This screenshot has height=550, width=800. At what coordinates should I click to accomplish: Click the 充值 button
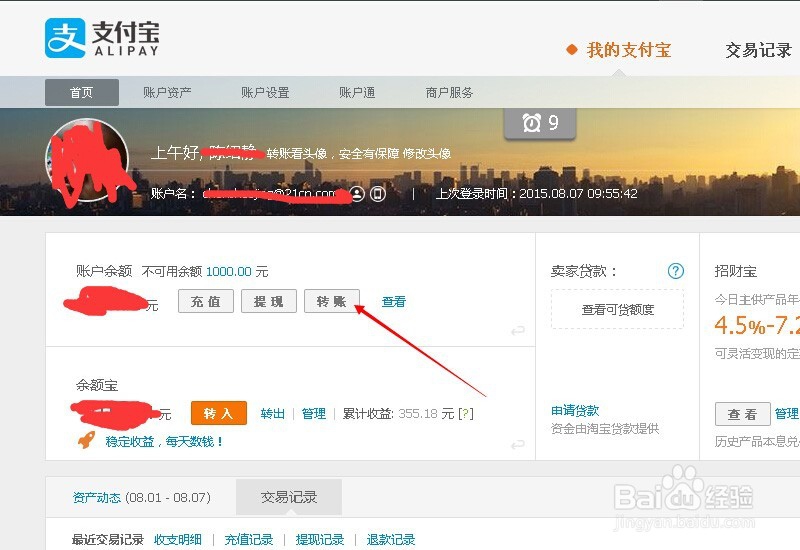click(x=206, y=302)
